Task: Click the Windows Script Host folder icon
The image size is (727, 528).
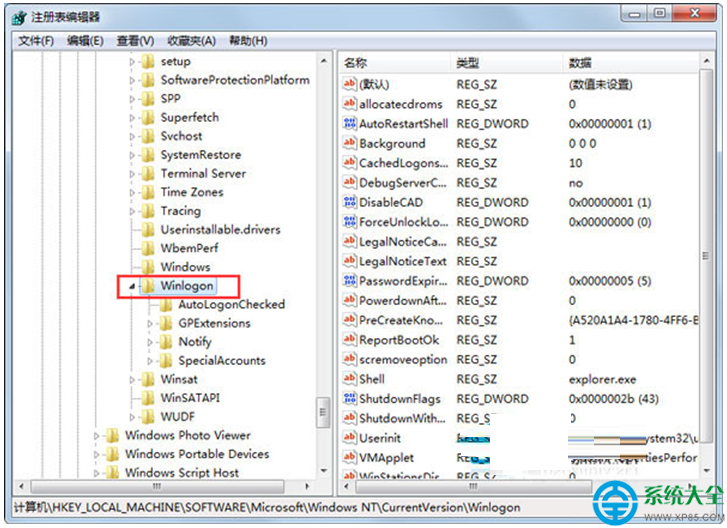Action: click(x=112, y=472)
